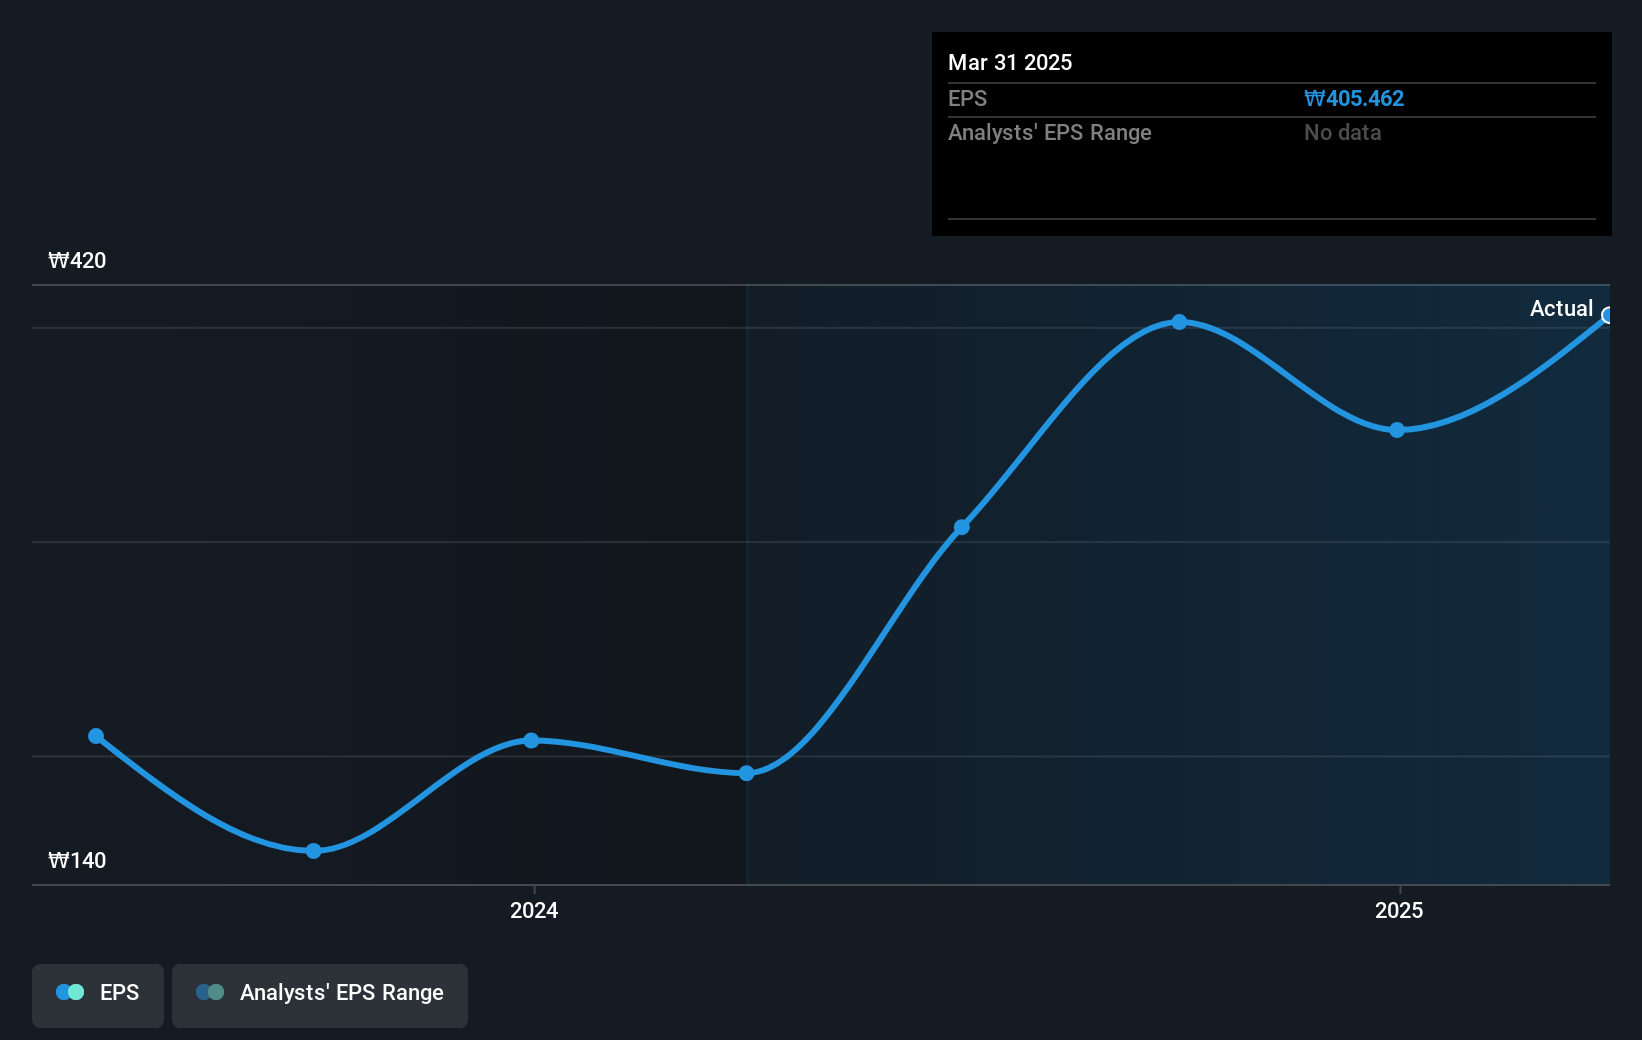Click the 'Actual' label on chart
1642x1040 pixels.
click(1561, 309)
